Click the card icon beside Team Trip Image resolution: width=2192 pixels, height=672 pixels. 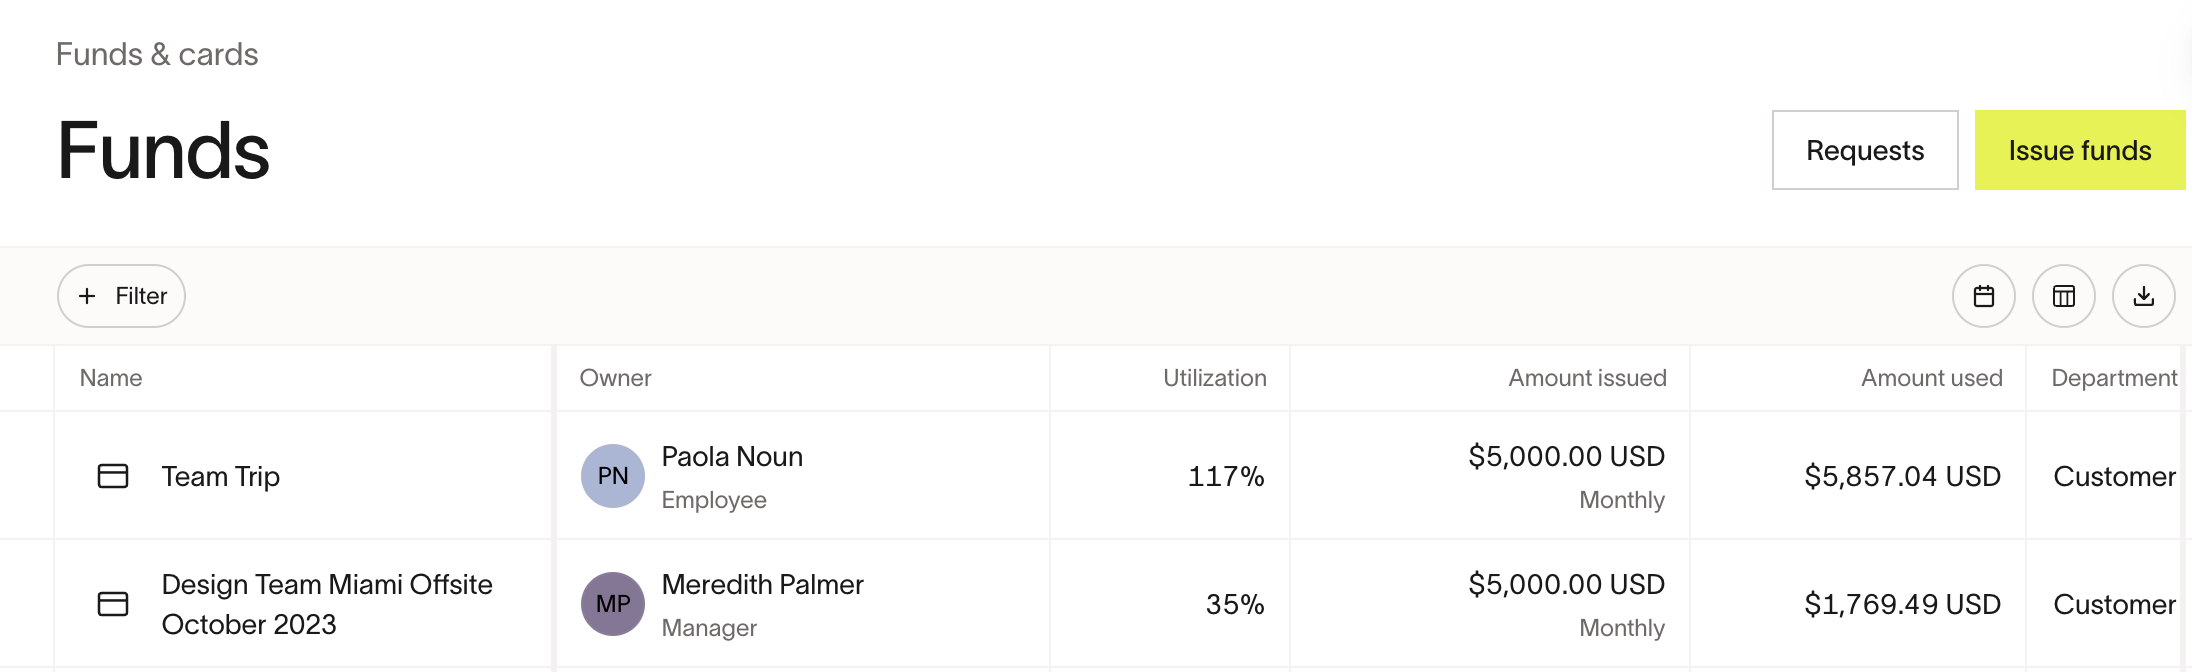pyautogui.click(x=113, y=476)
